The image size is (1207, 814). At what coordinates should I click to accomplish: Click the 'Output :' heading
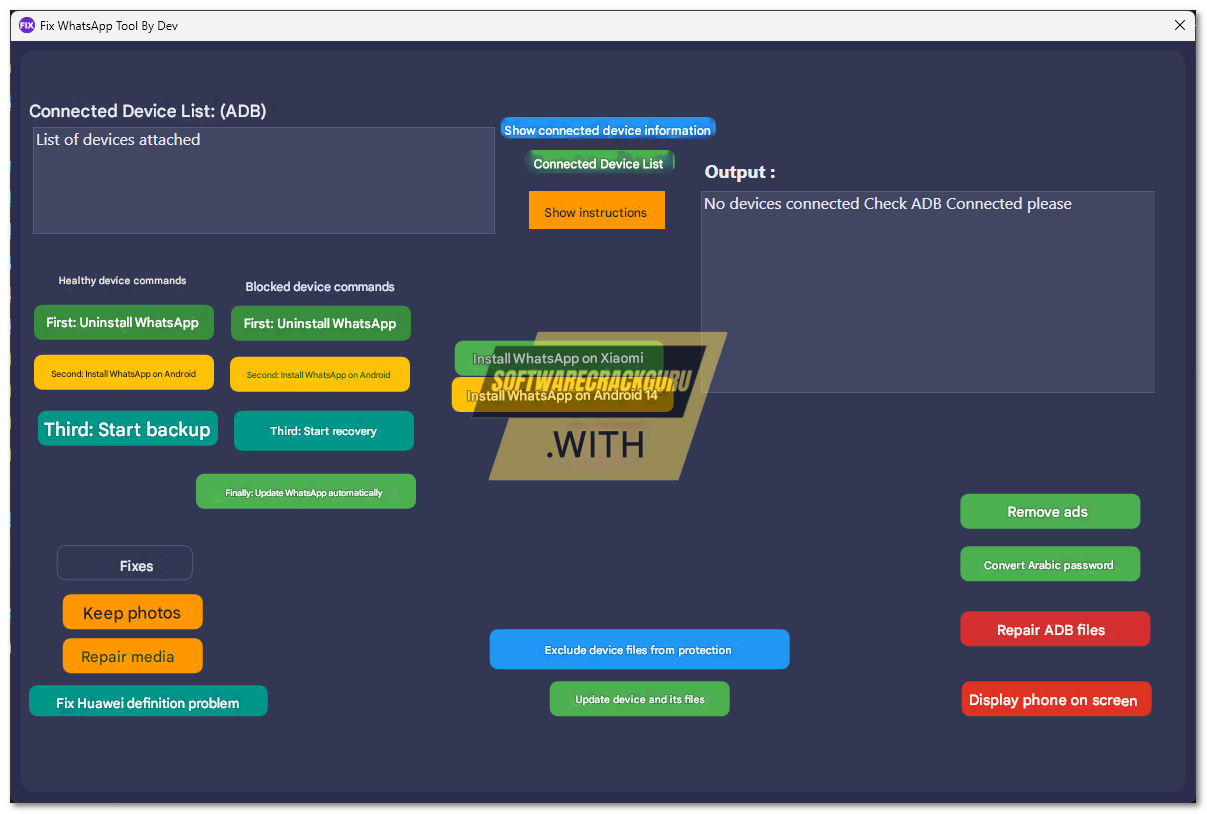(740, 172)
